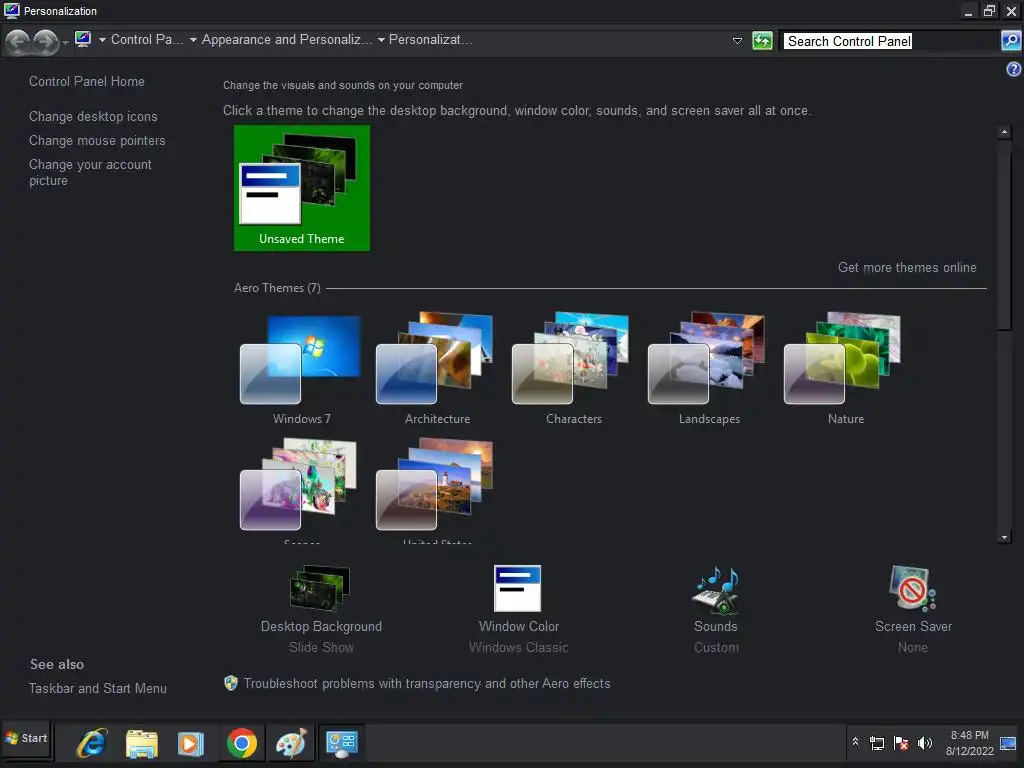Click the volume speaker tray icon
1024x768 pixels.
click(925, 743)
